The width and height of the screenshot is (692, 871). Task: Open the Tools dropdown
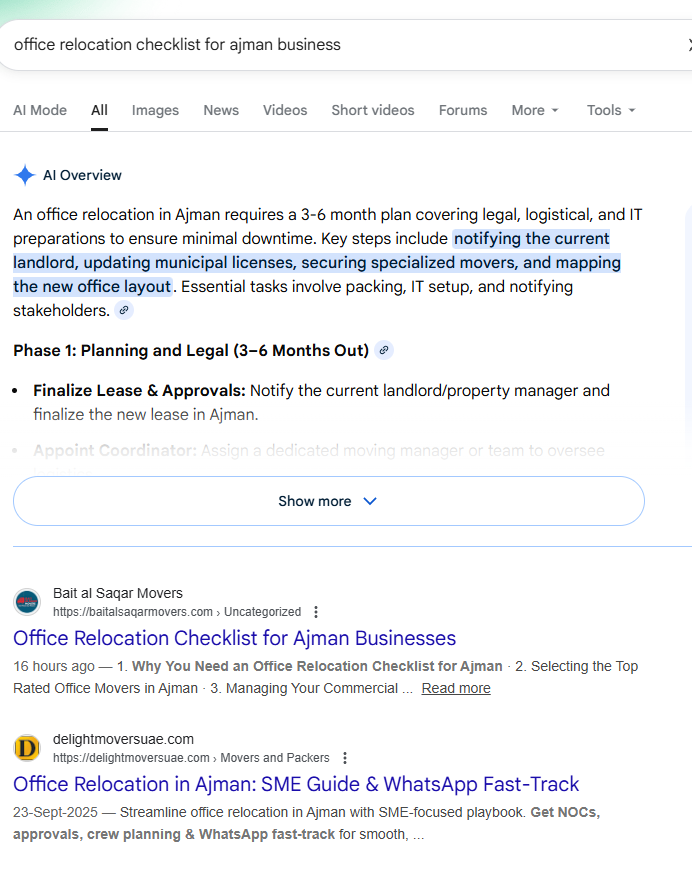coord(611,110)
